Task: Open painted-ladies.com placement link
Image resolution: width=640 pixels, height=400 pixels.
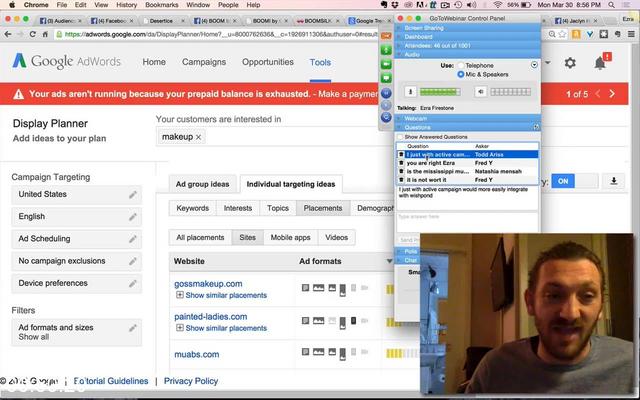Action: [211, 317]
